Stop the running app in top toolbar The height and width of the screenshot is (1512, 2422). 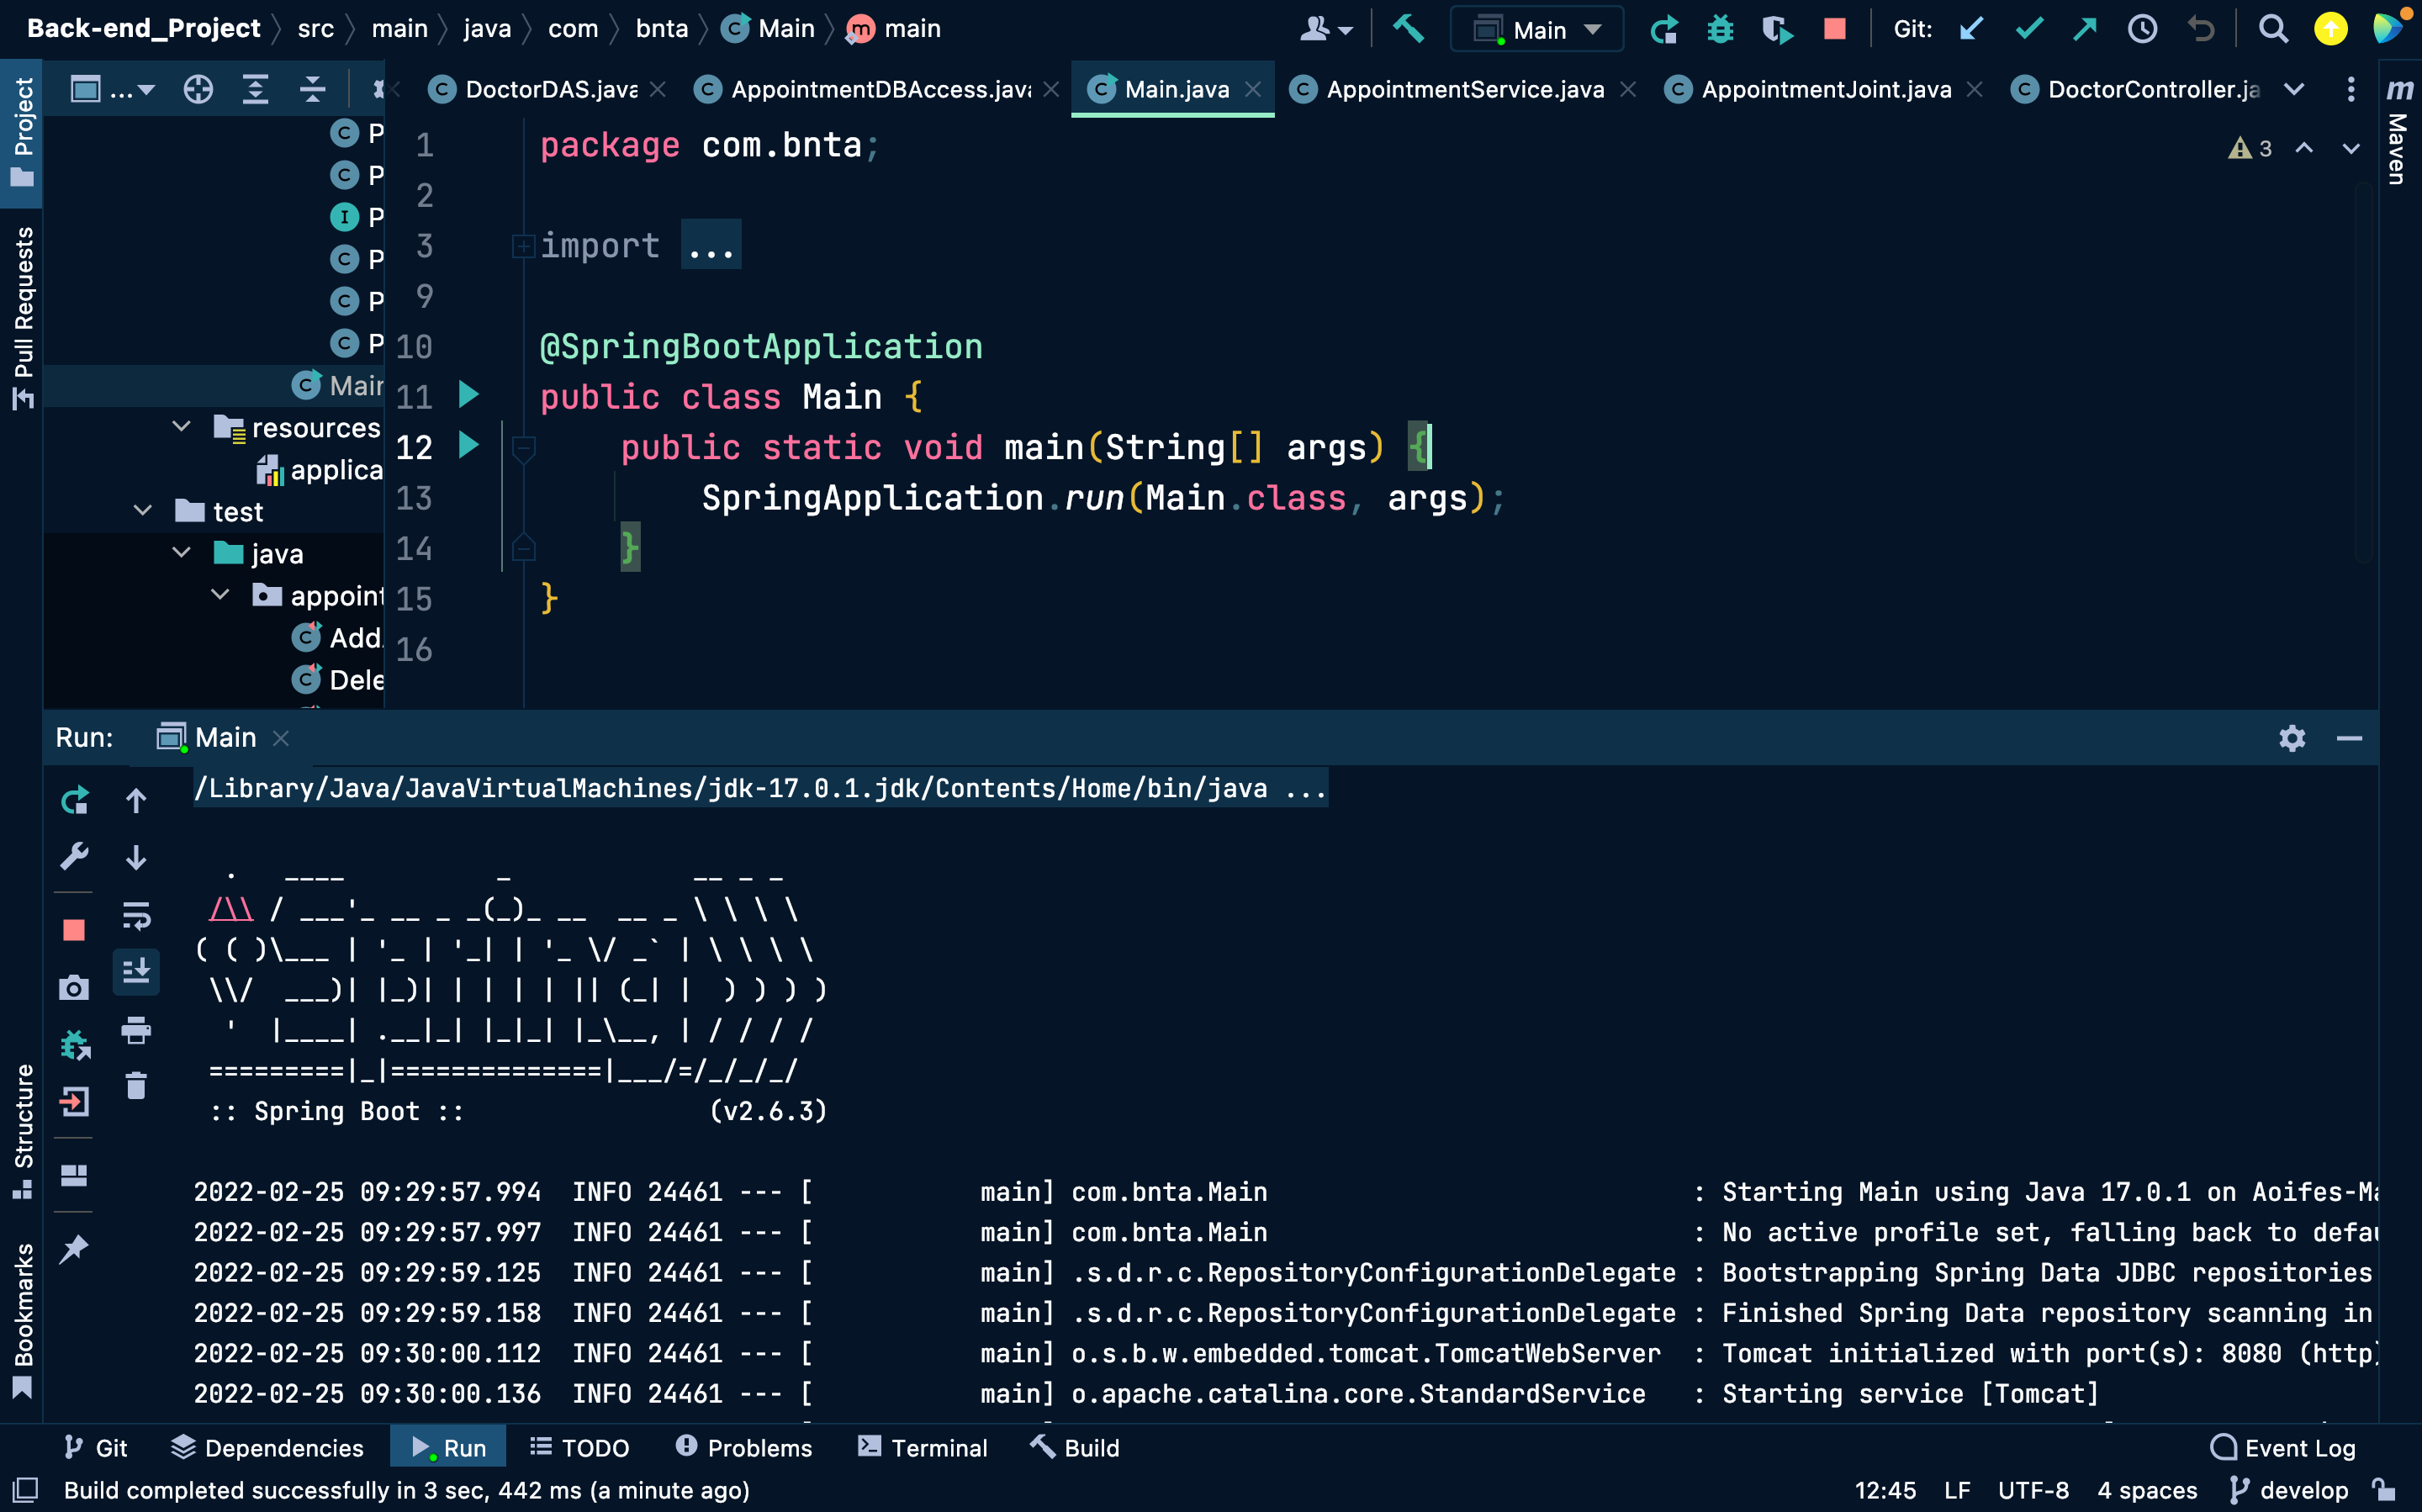[1834, 29]
